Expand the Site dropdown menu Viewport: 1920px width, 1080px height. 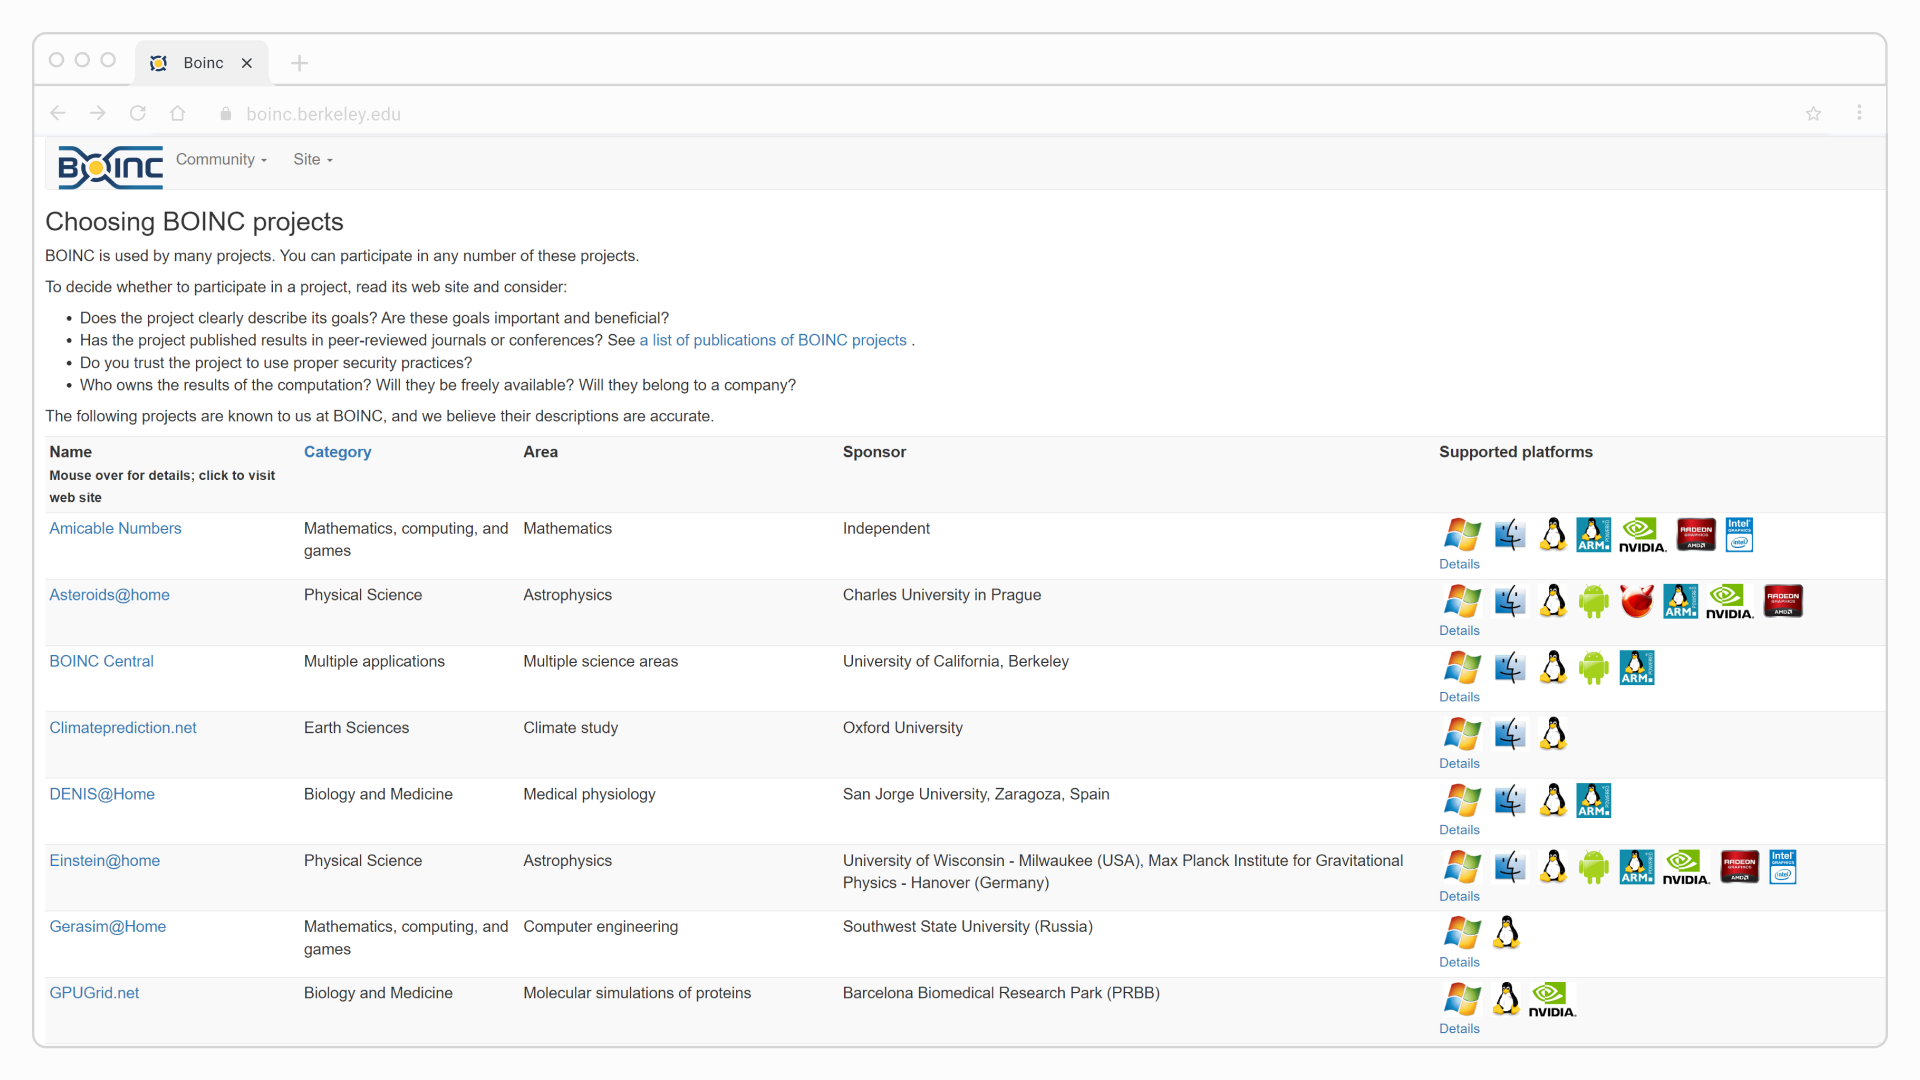[312, 160]
